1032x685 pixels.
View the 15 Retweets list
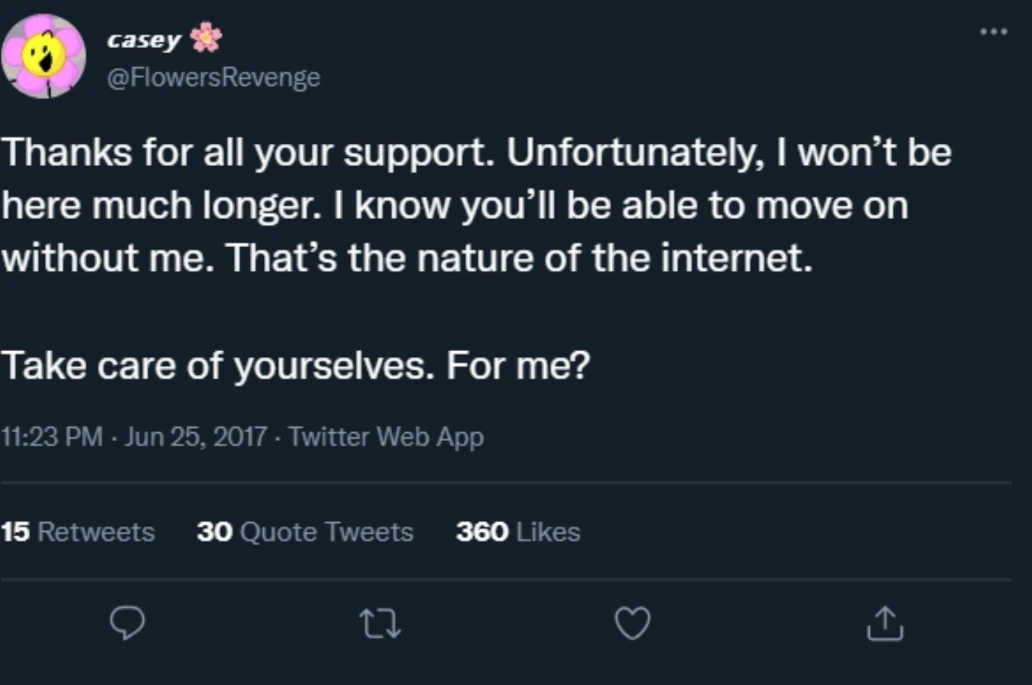point(78,532)
